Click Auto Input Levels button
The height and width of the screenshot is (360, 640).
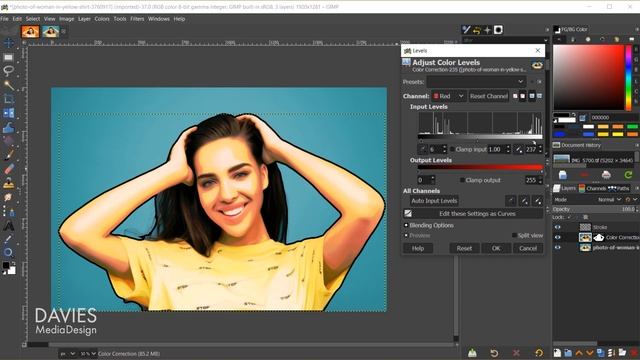tap(434, 201)
